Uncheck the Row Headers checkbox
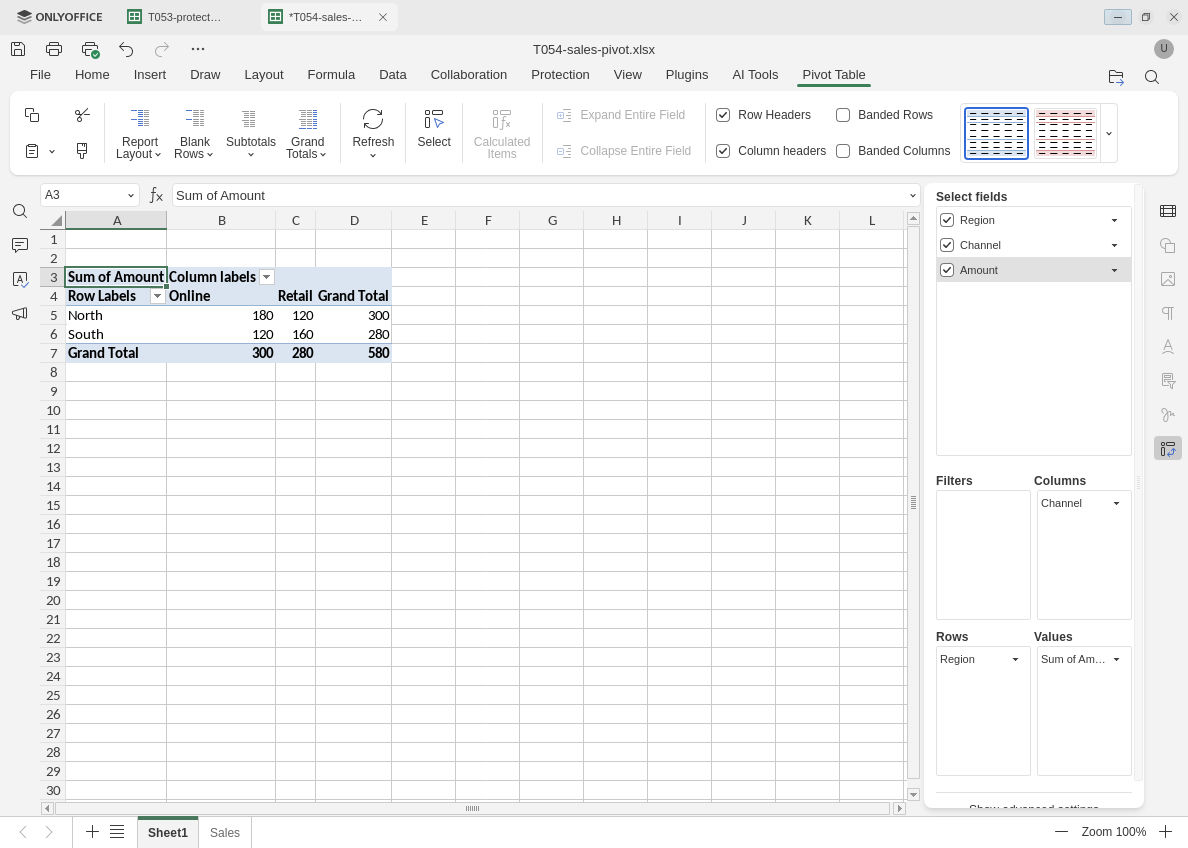Image resolution: width=1188 pixels, height=848 pixels. (723, 115)
